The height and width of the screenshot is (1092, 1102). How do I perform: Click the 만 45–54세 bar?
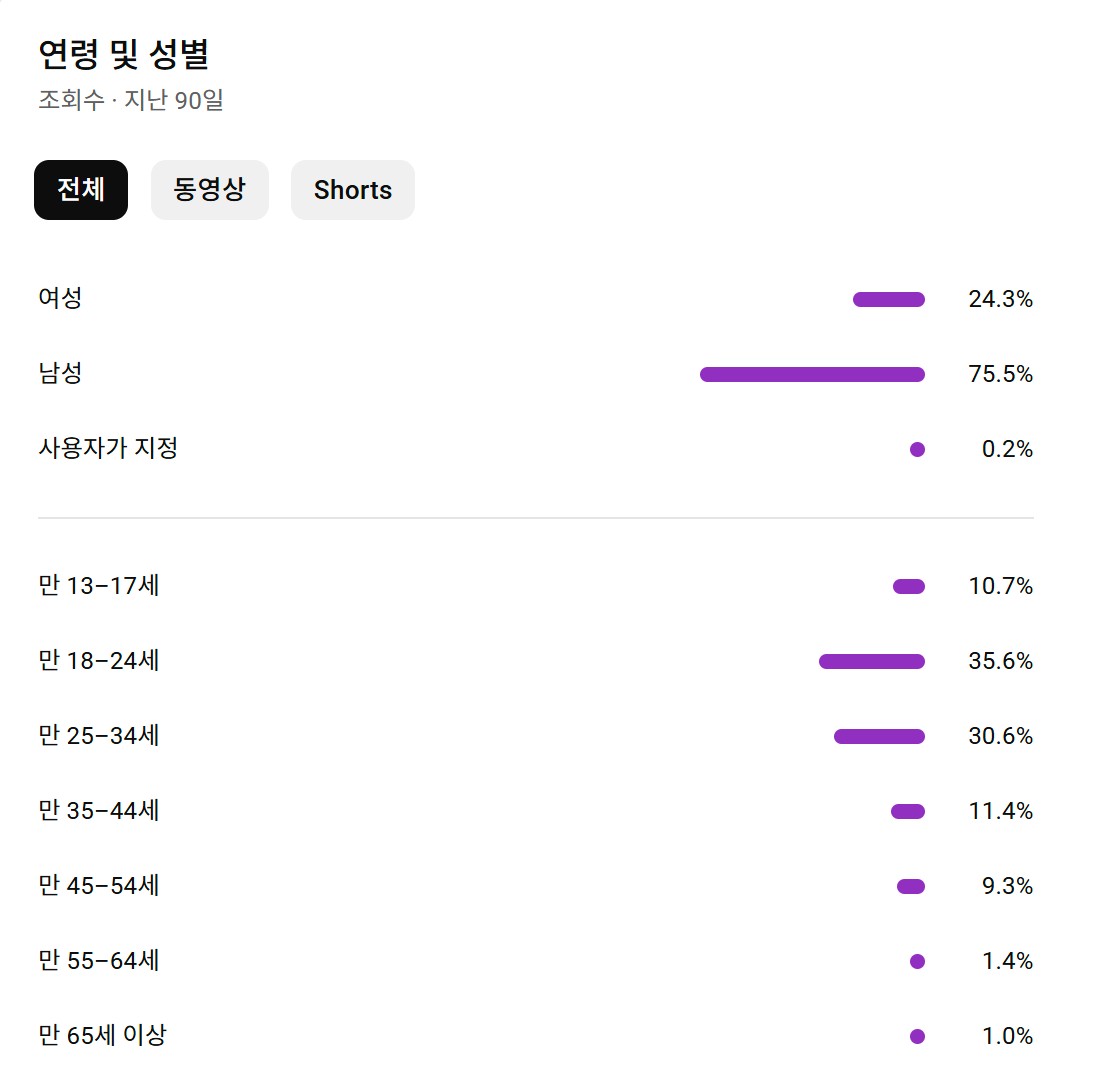tap(910, 886)
